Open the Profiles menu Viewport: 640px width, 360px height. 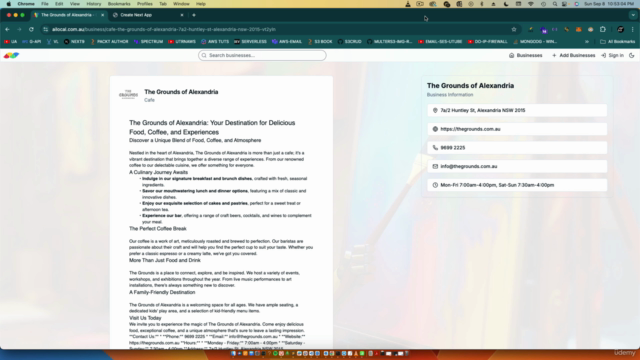pyautogui.click(x=144, y=4)
